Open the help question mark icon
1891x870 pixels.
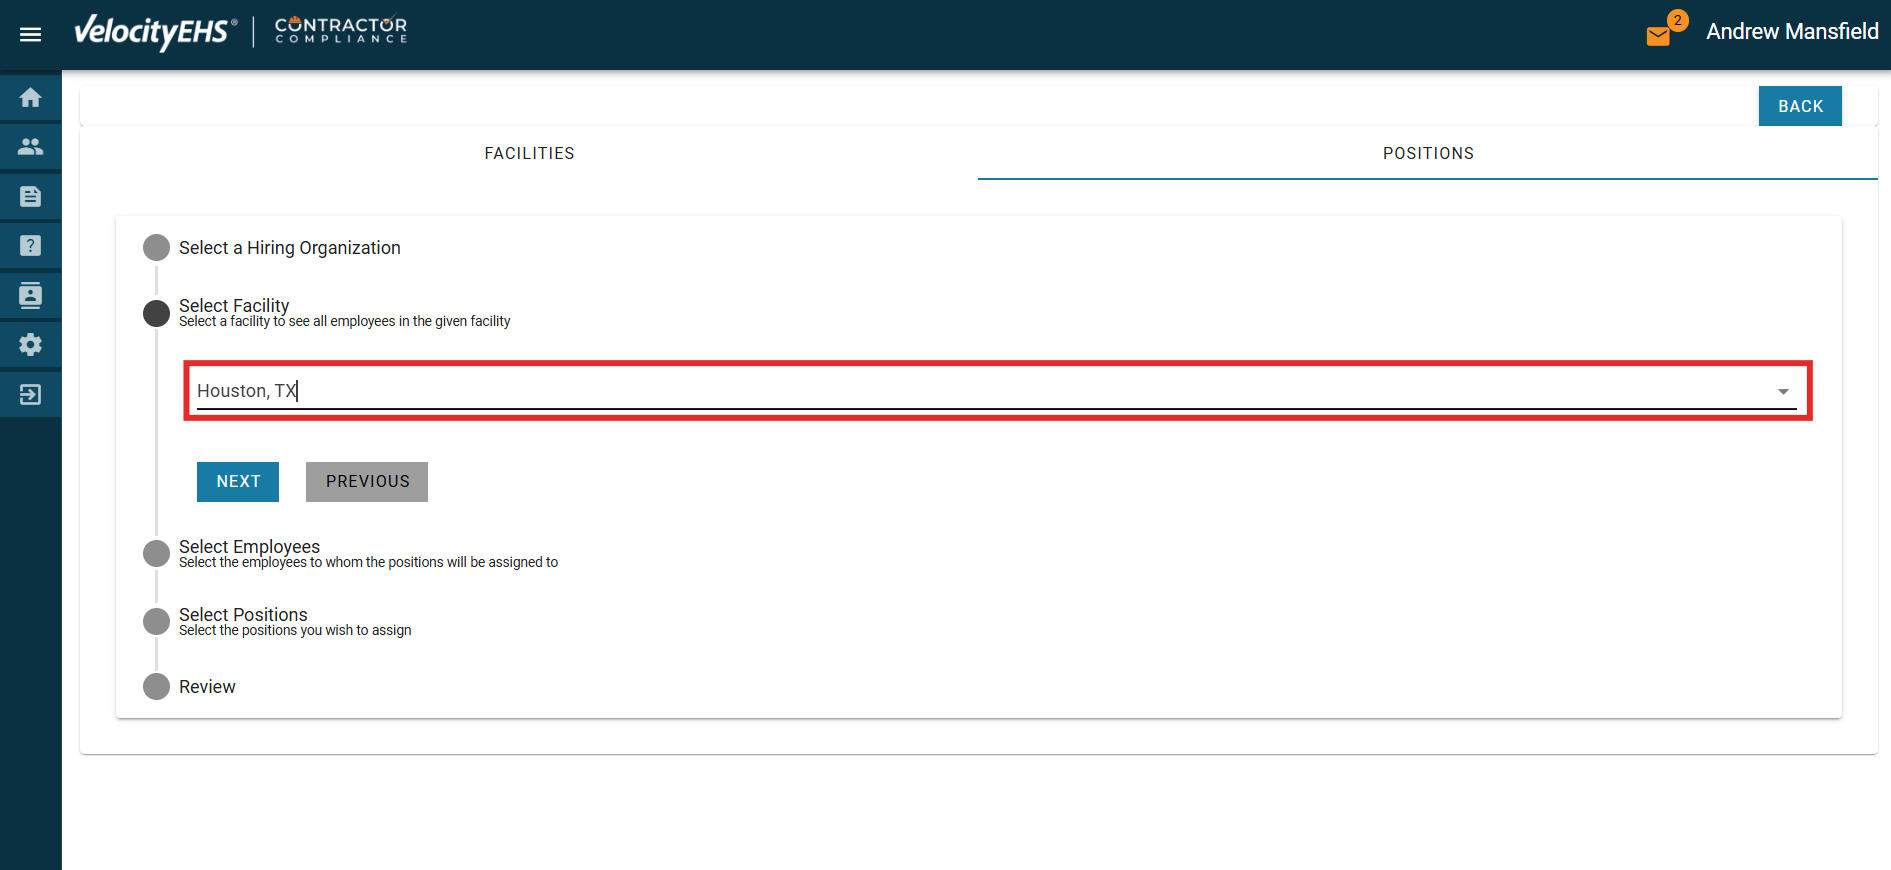[x=31, y=246]
